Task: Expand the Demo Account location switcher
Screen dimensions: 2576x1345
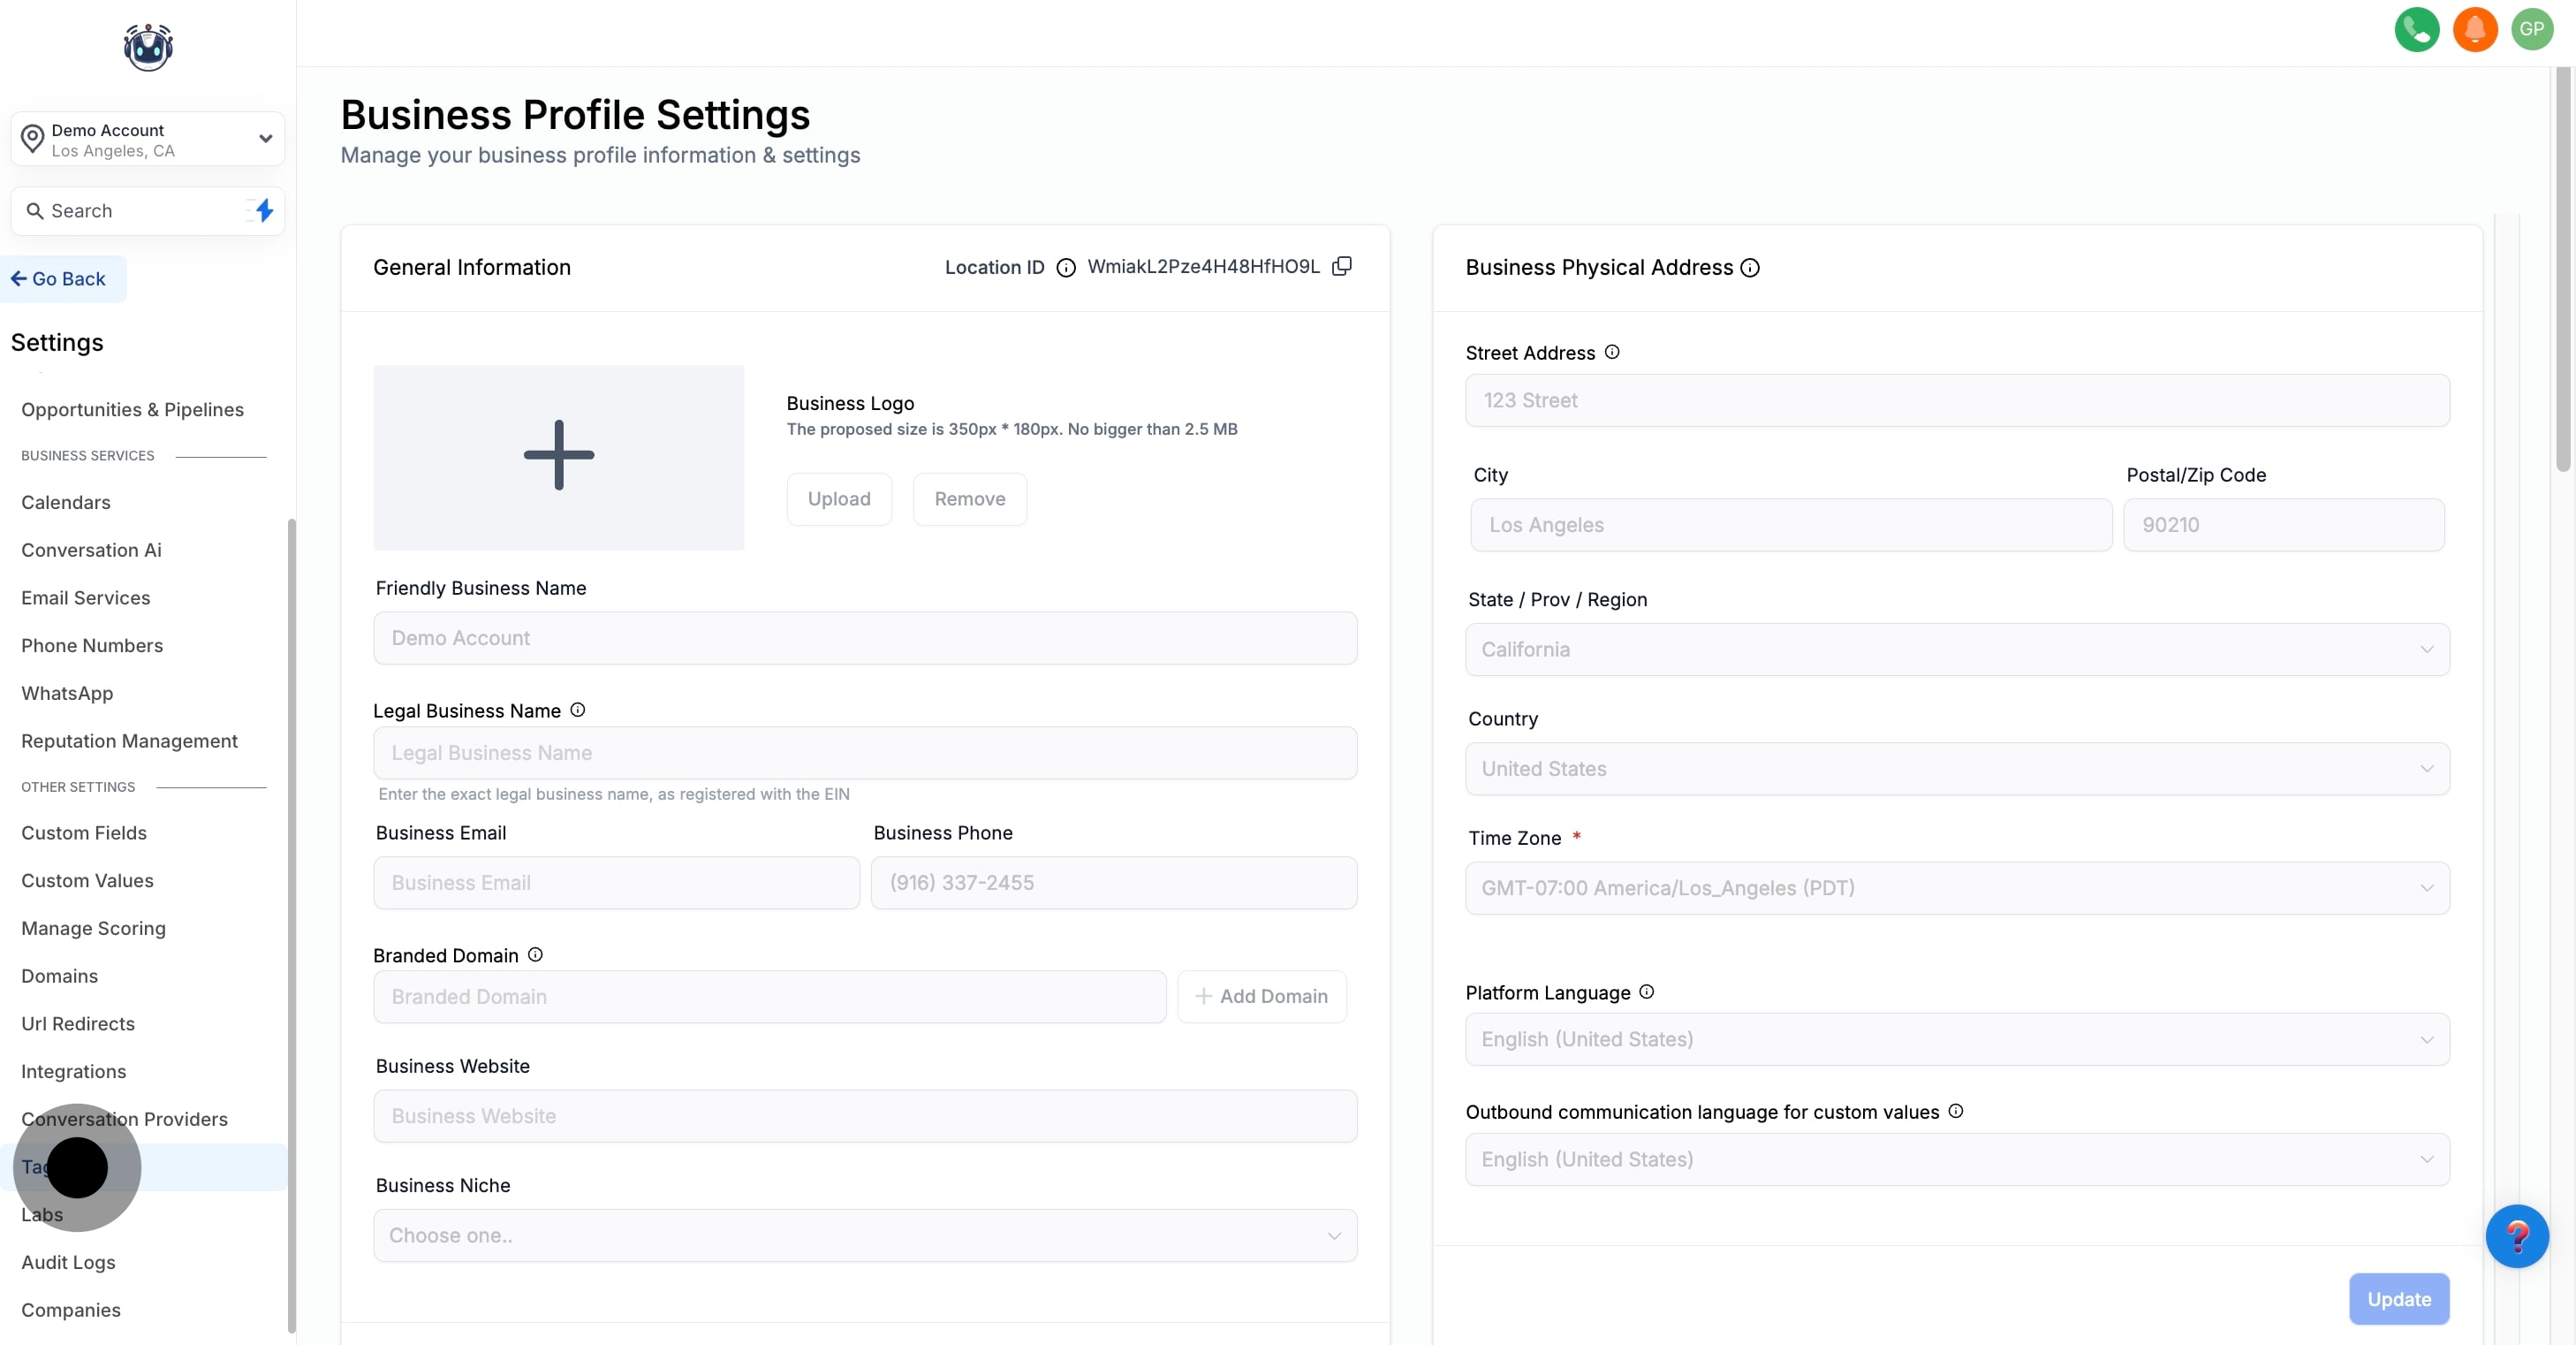Action: point(148,140)
